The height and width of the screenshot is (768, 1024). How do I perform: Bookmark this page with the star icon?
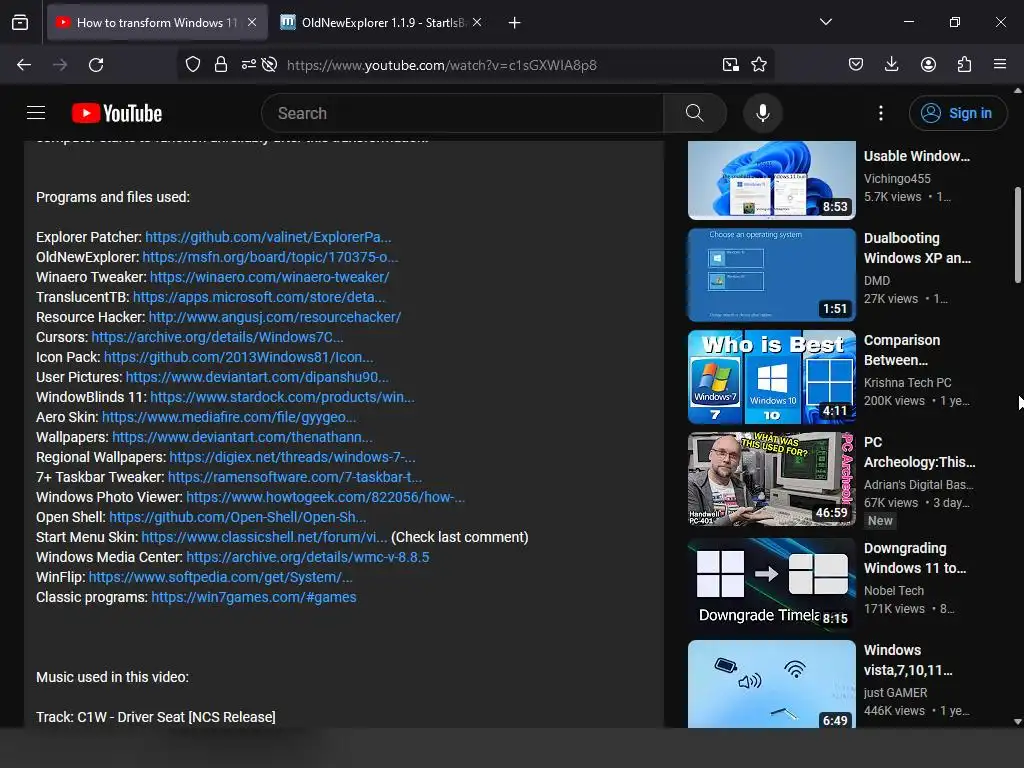click(x=759, y=65)
